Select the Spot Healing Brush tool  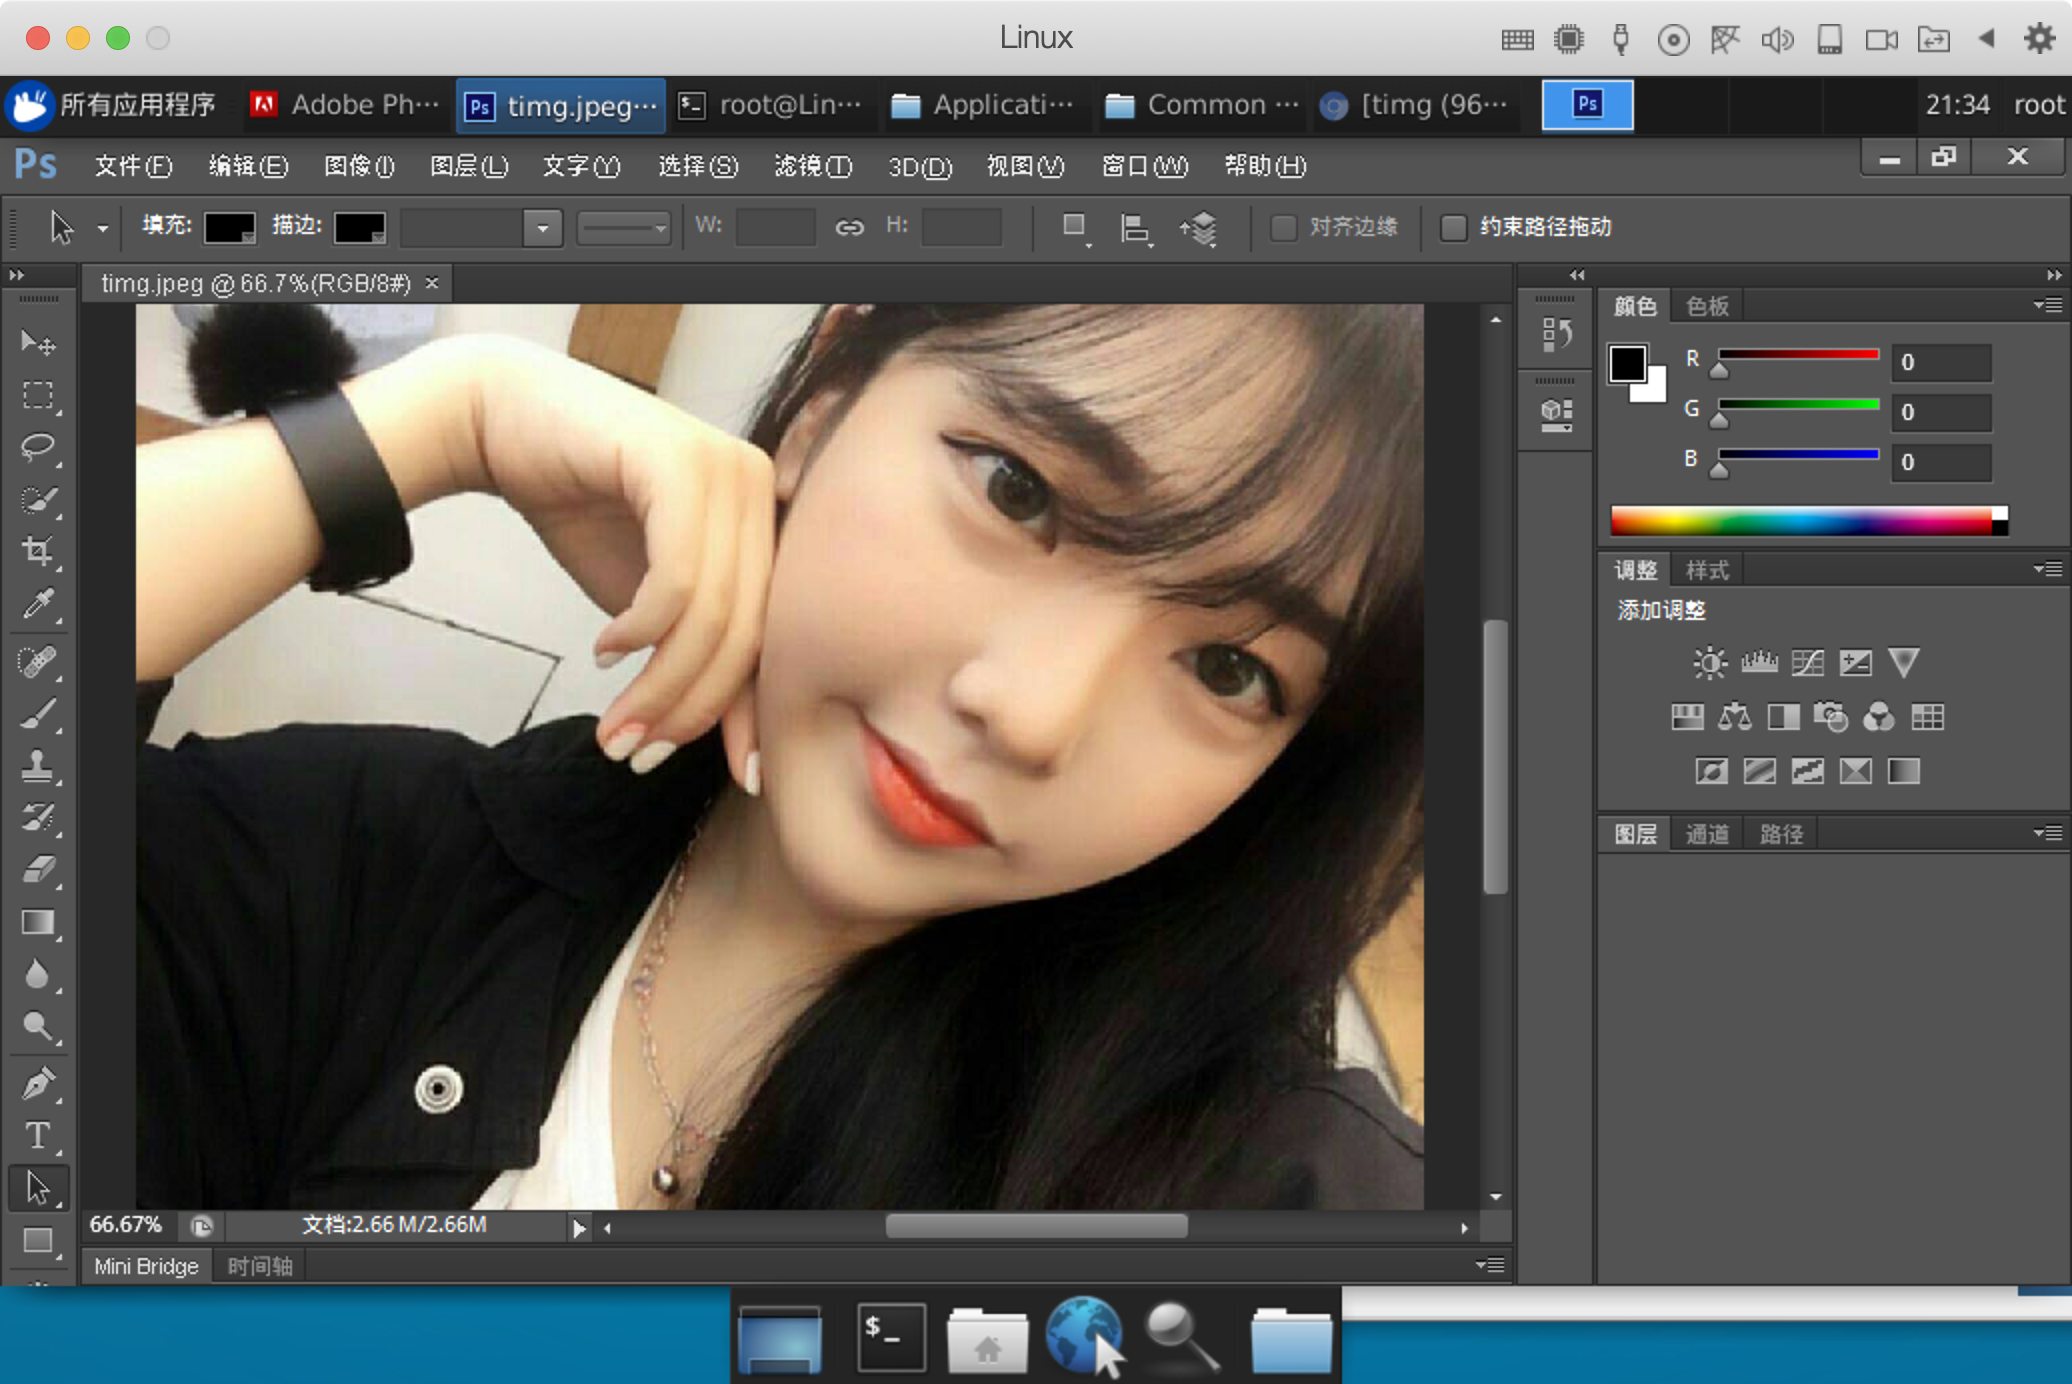38,662
